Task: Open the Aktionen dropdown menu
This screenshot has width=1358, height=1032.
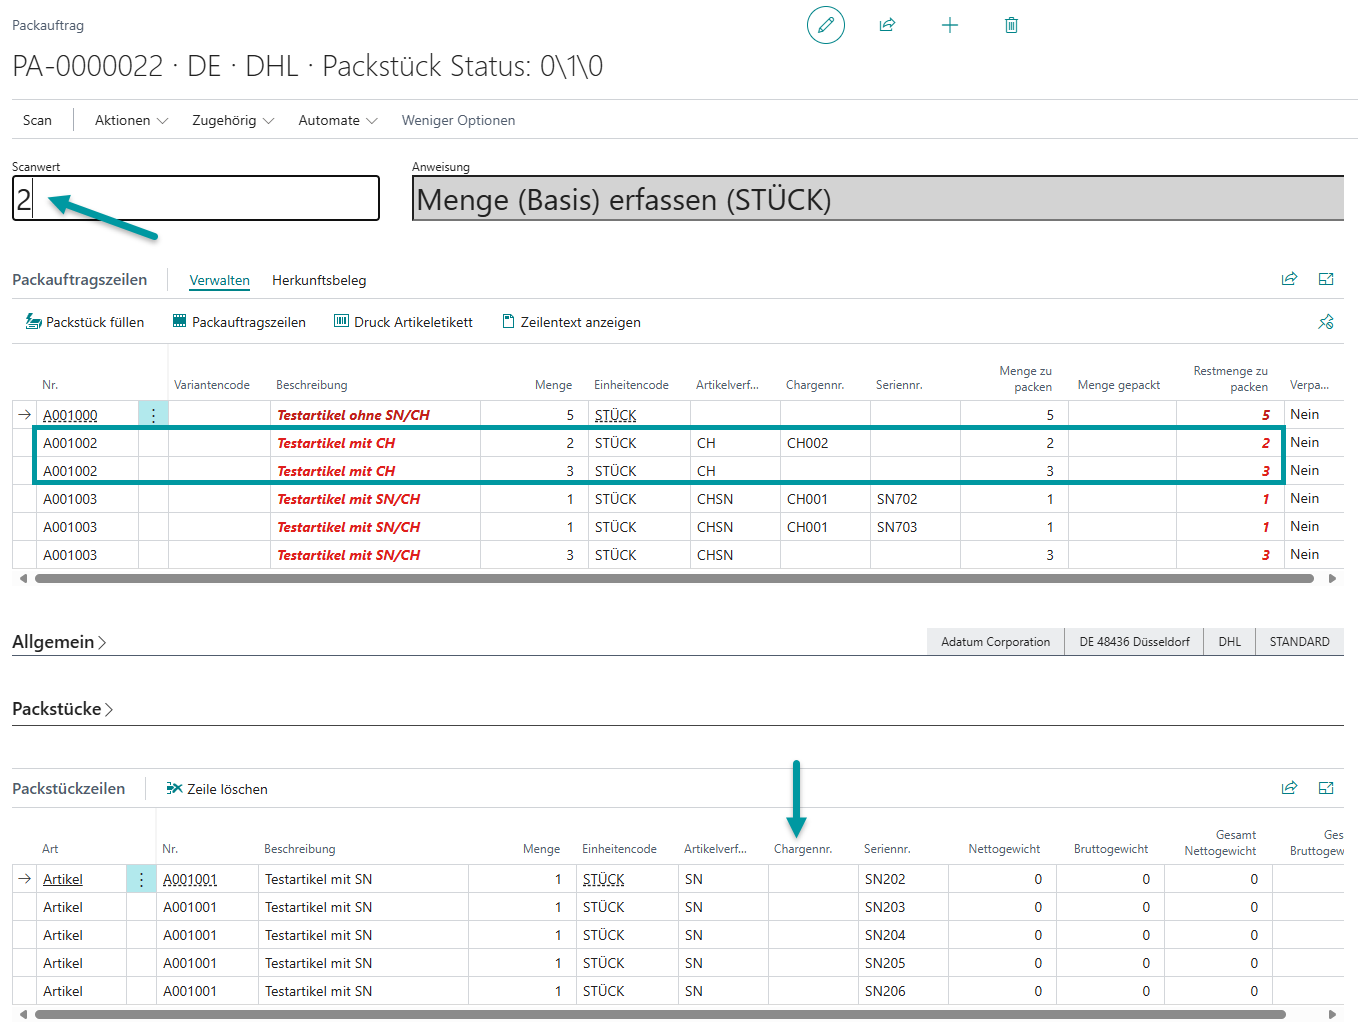Action: 131,120
